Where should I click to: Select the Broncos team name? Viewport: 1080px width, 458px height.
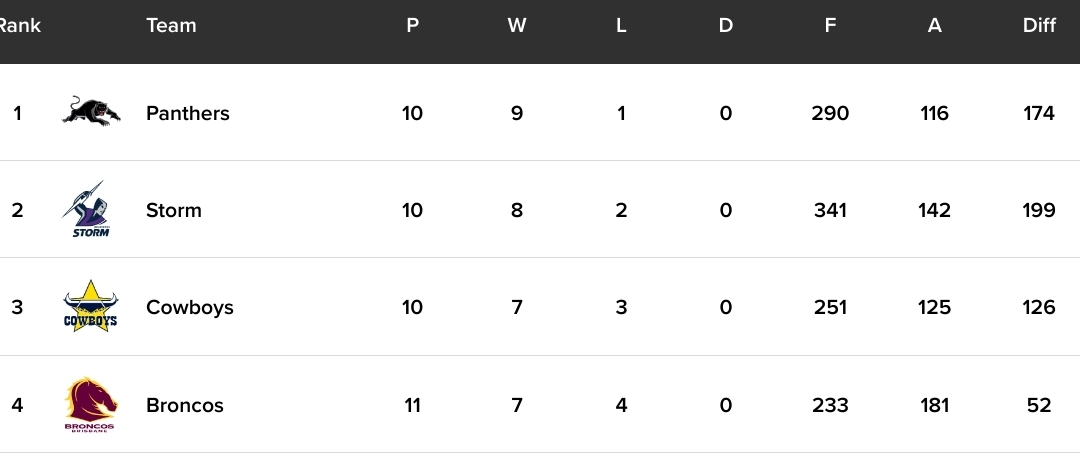click(x=185, y=405)
